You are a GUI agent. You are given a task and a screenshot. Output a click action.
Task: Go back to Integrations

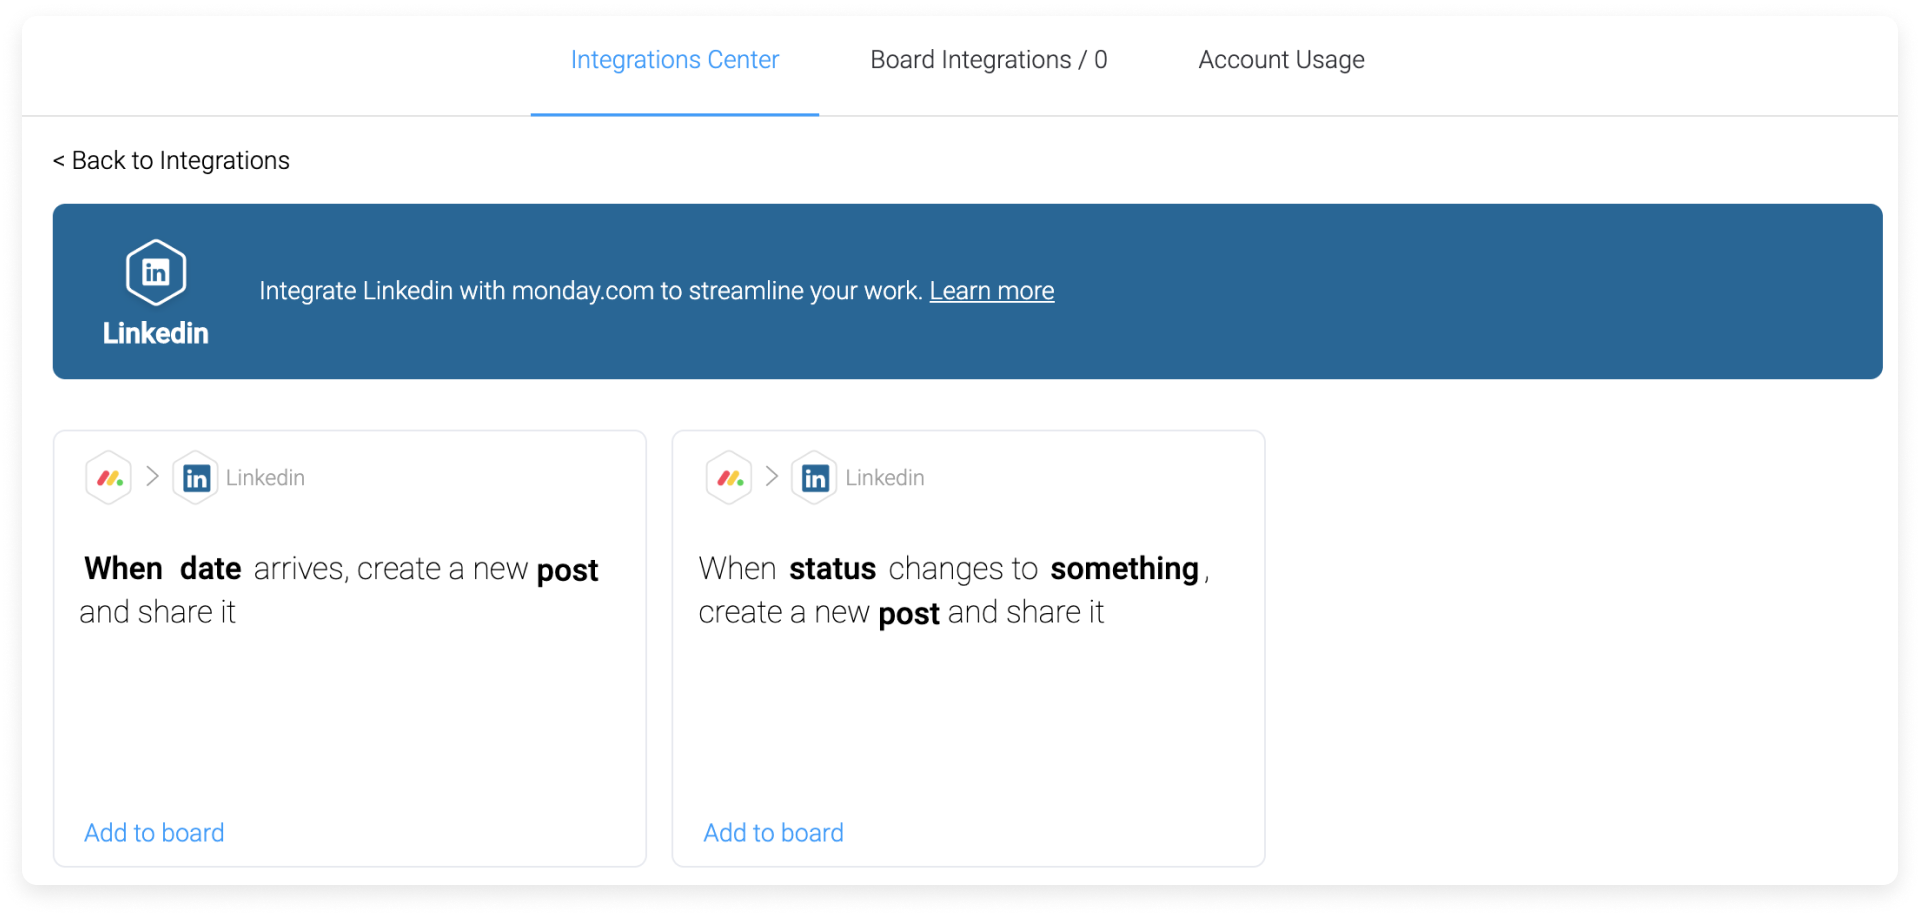(x=170, y=160)
